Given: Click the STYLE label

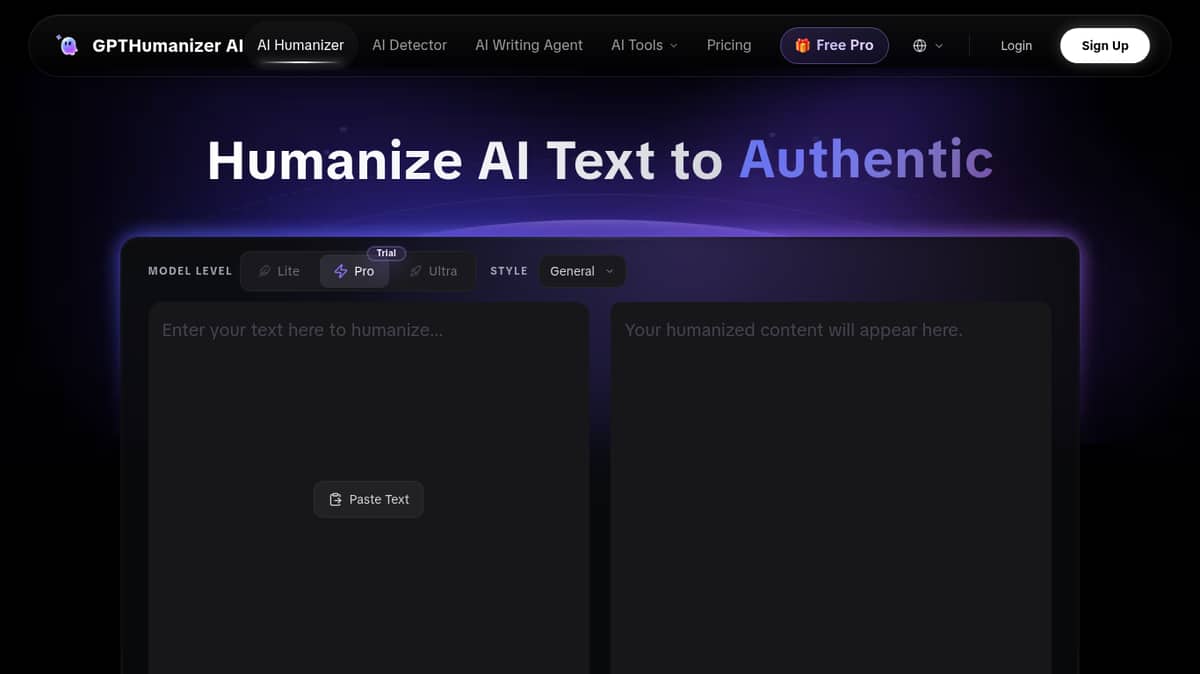Looking at the screenshot, I should pyautogui.click(x=509, y=271).
